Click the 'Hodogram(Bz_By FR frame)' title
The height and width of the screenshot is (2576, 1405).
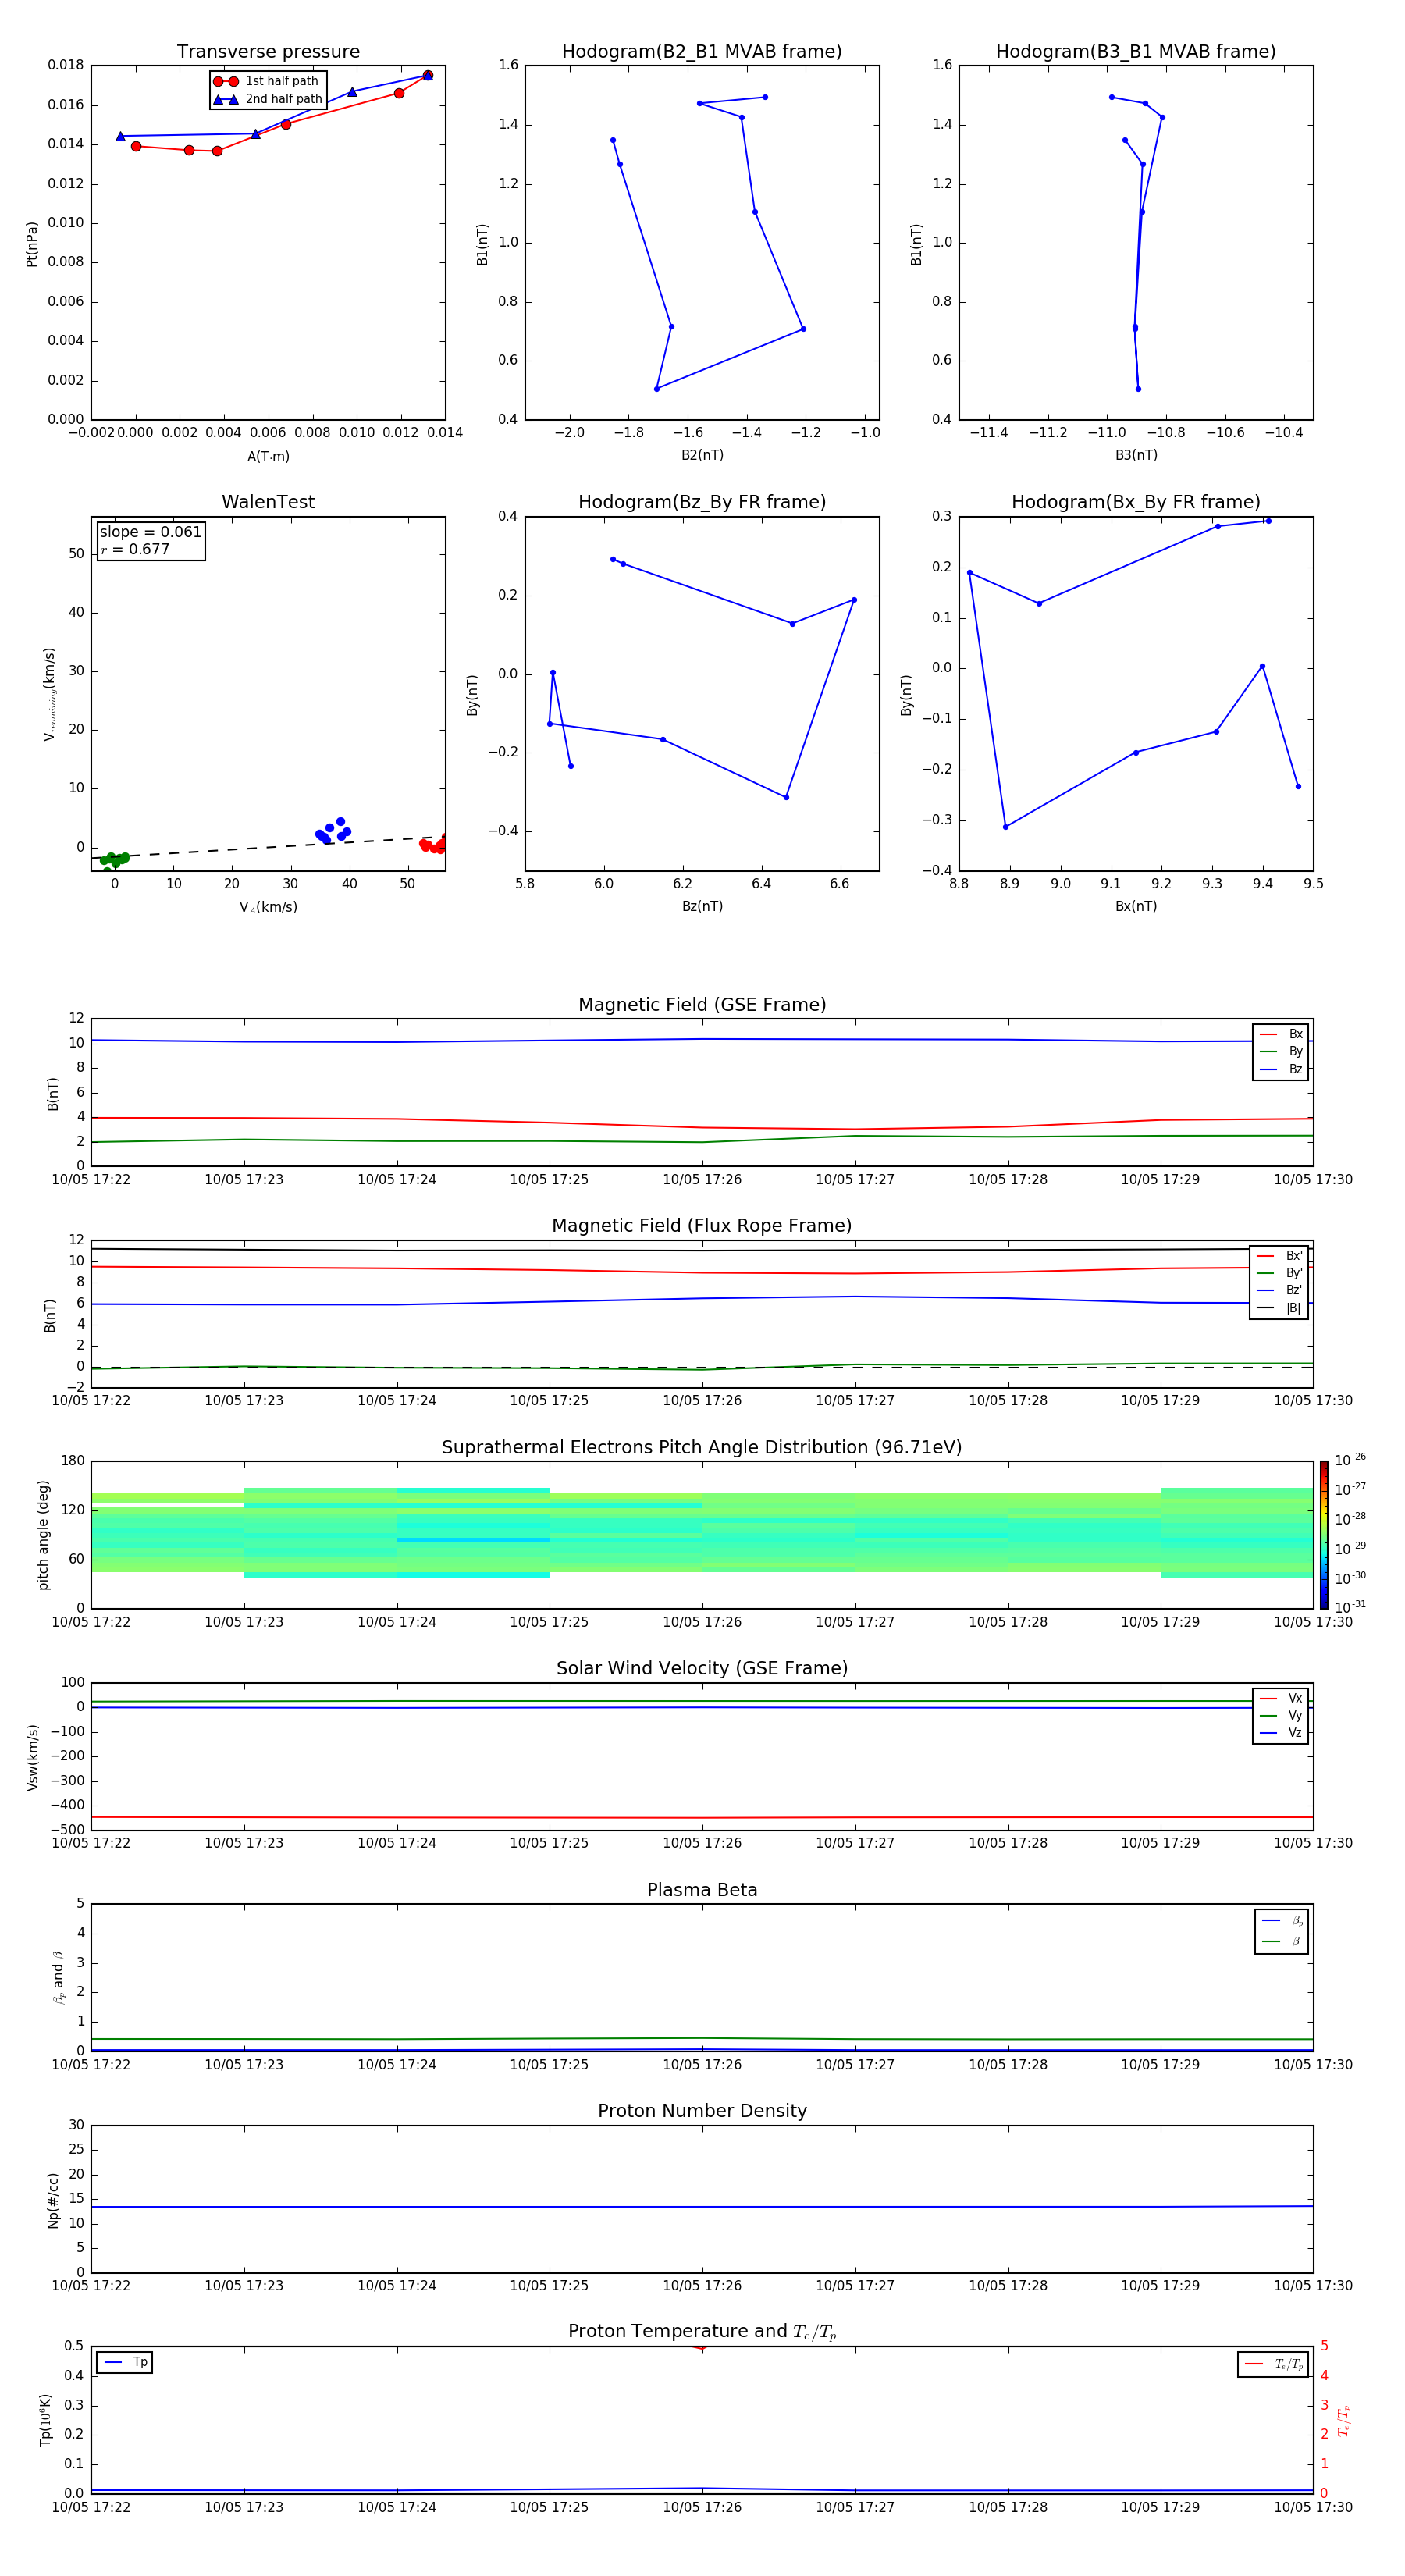702,502
